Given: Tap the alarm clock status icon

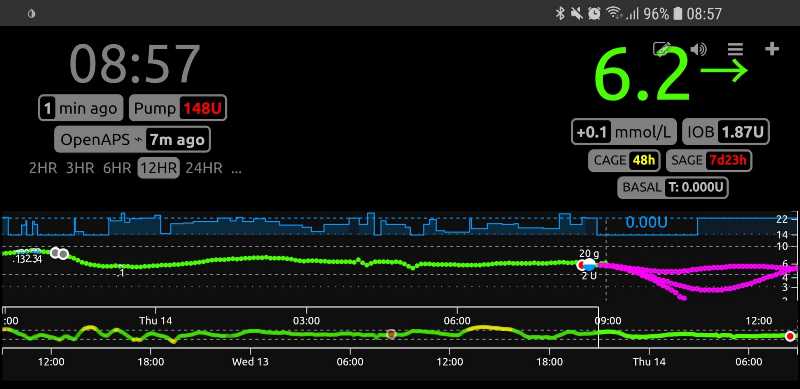Looking at the screenshot, I should (x=594, y=14).
